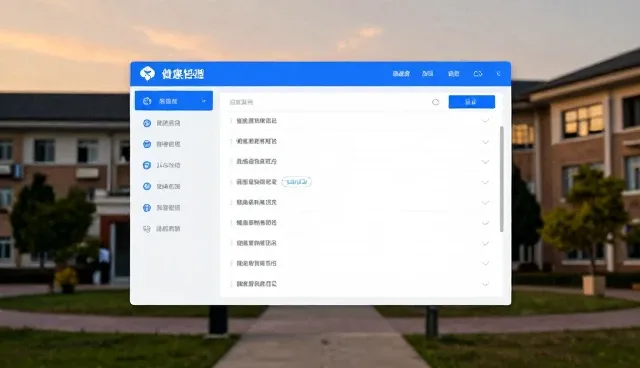Expand the sixth list row with its chevron

pyautogui.click(x=485, y=223)
